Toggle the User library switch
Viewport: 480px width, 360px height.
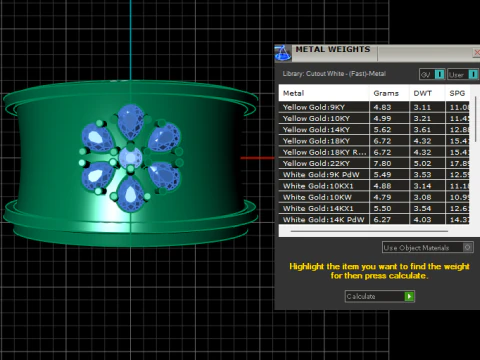[x=463, y=74]
